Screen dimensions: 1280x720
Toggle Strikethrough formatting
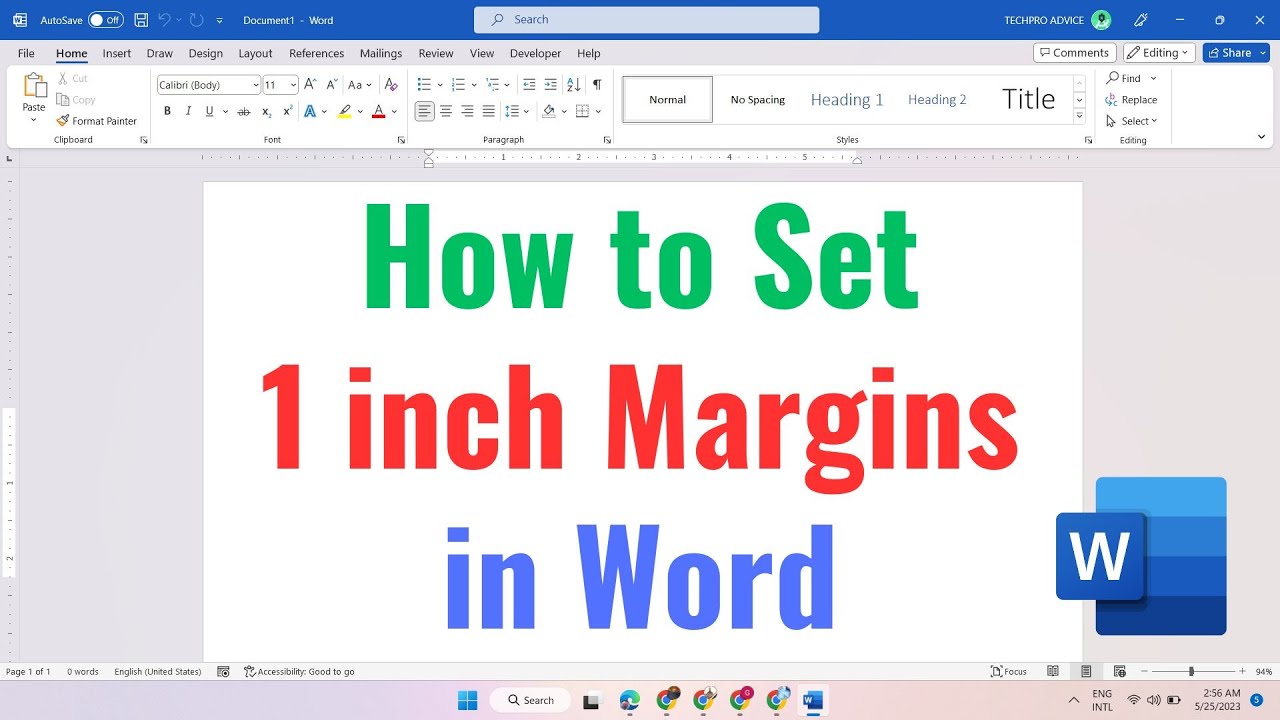[243, 111]
